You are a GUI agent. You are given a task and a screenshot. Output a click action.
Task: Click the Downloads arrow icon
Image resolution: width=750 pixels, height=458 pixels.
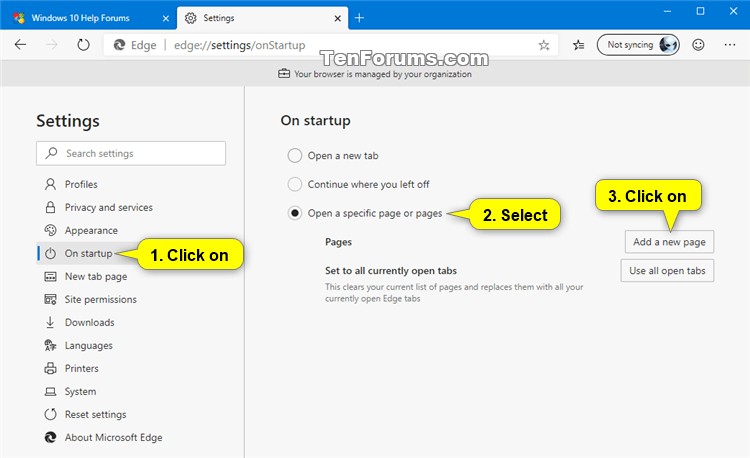coord(50,322)
